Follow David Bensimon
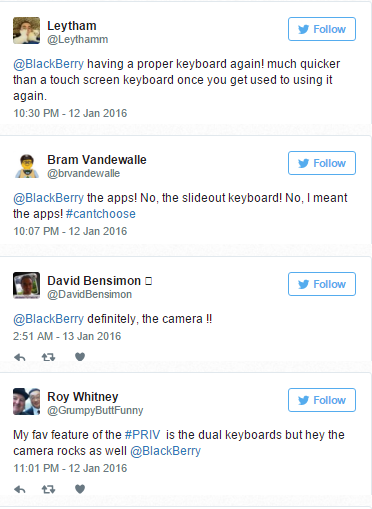This screenshot has width=372, height=509. [x=322, y=284]
